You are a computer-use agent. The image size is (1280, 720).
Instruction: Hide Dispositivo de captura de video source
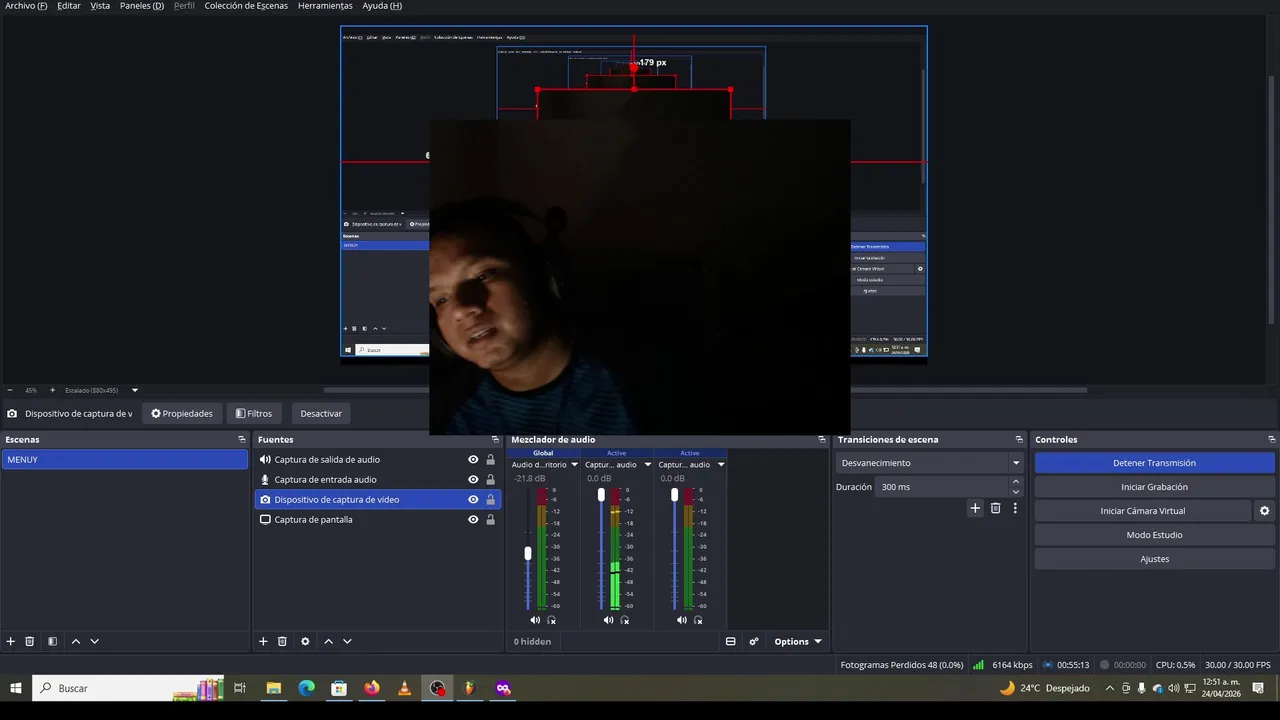click(x=473, y=500)
